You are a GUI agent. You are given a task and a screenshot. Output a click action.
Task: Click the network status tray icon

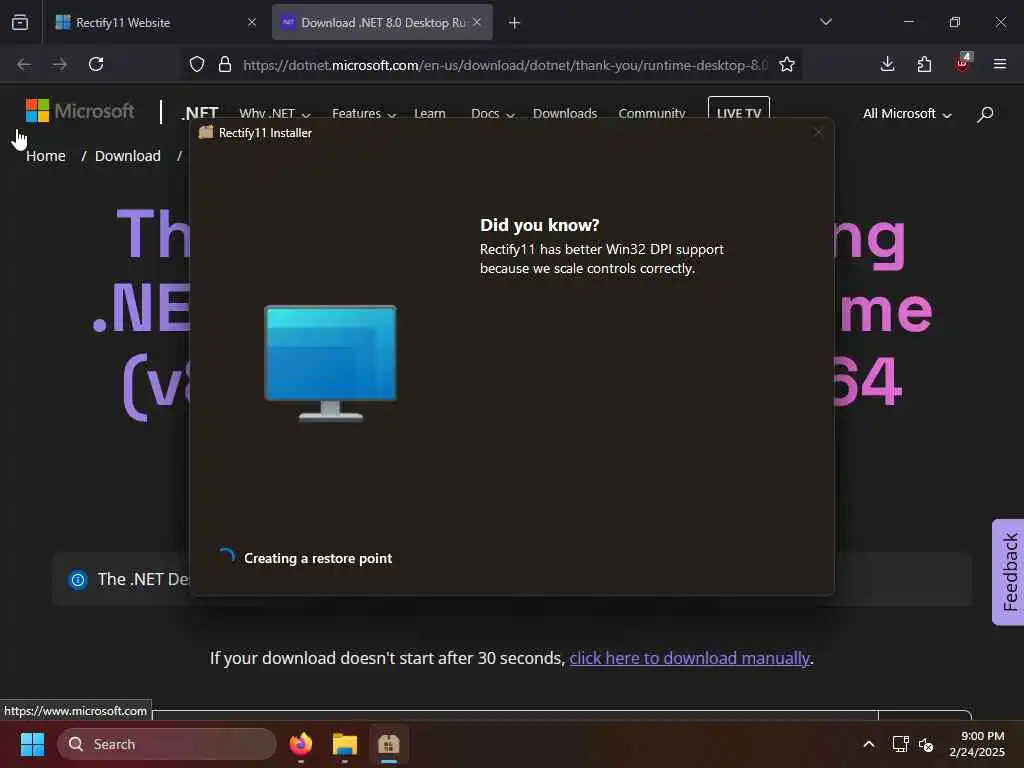[x=900, y=744]
